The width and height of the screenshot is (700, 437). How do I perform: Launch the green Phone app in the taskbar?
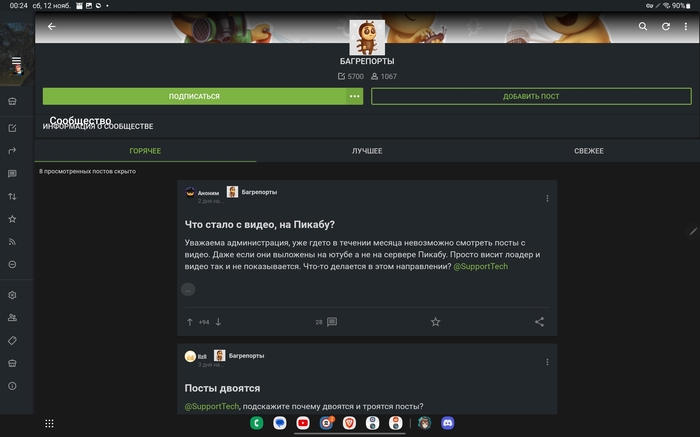pos(257,423)
